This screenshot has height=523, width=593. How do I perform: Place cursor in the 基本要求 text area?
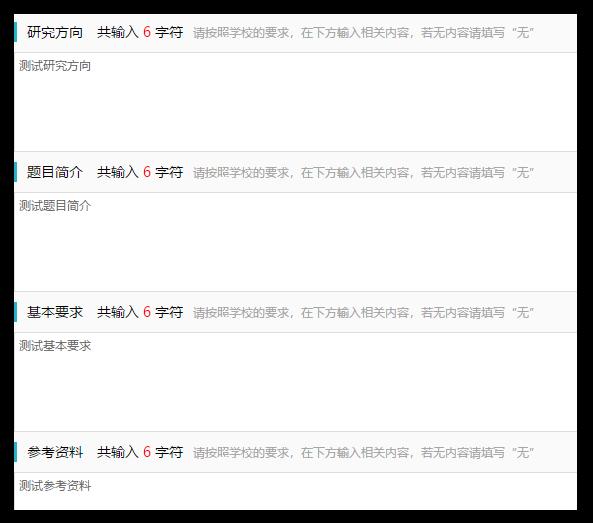point(295,382)
